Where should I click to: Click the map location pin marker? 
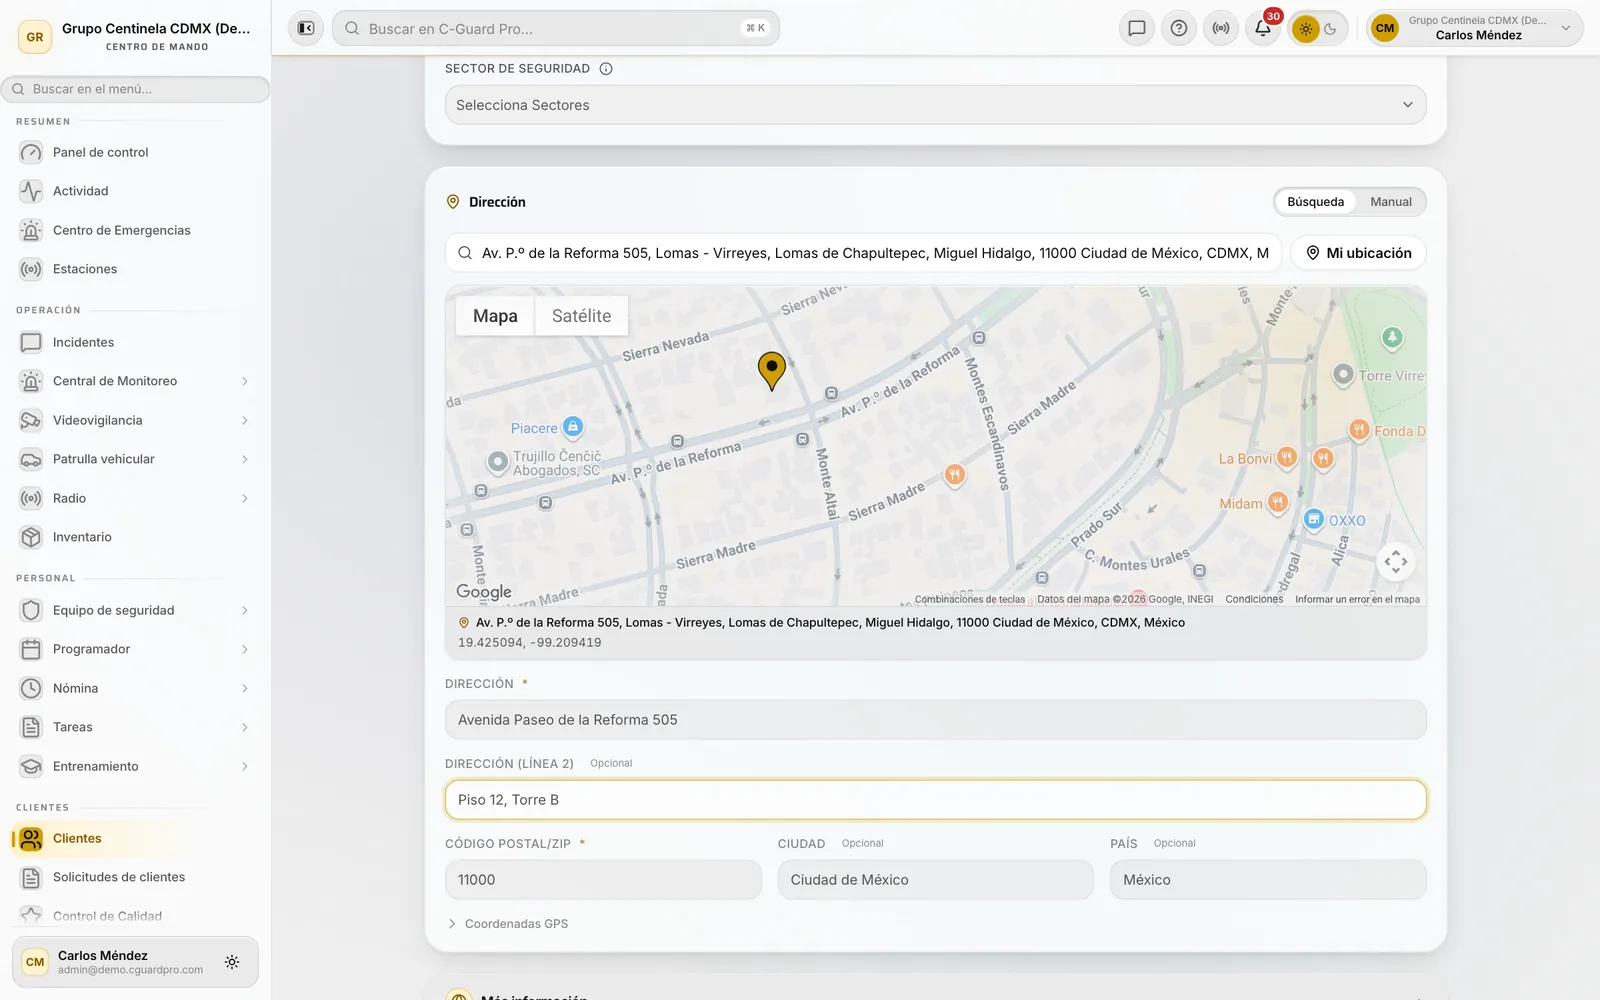point(771,370)
